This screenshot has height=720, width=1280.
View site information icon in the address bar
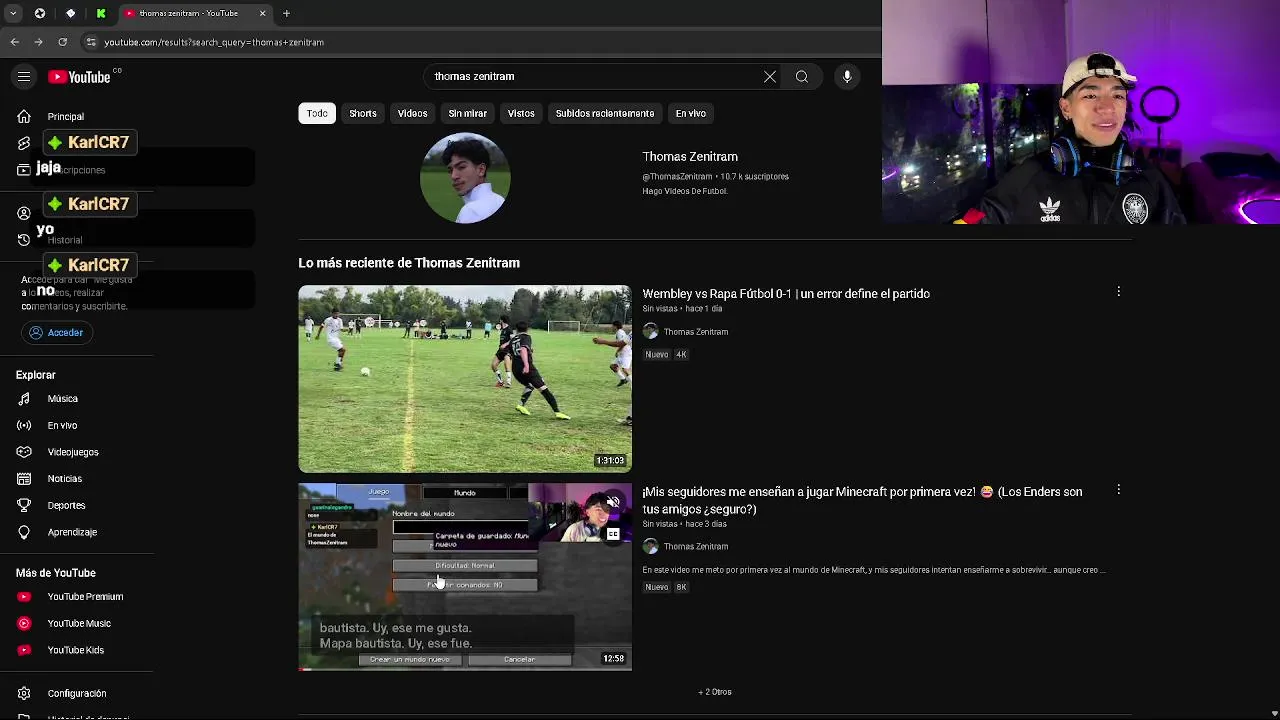tap(91, 42)
